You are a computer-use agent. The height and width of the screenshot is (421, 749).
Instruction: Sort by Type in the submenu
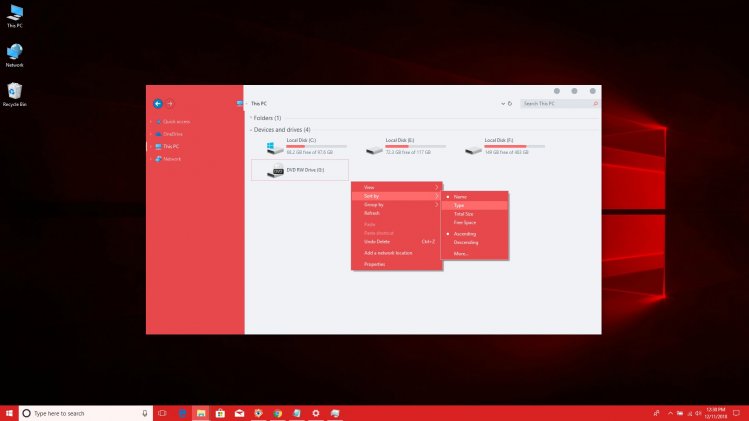click(460, 205)
